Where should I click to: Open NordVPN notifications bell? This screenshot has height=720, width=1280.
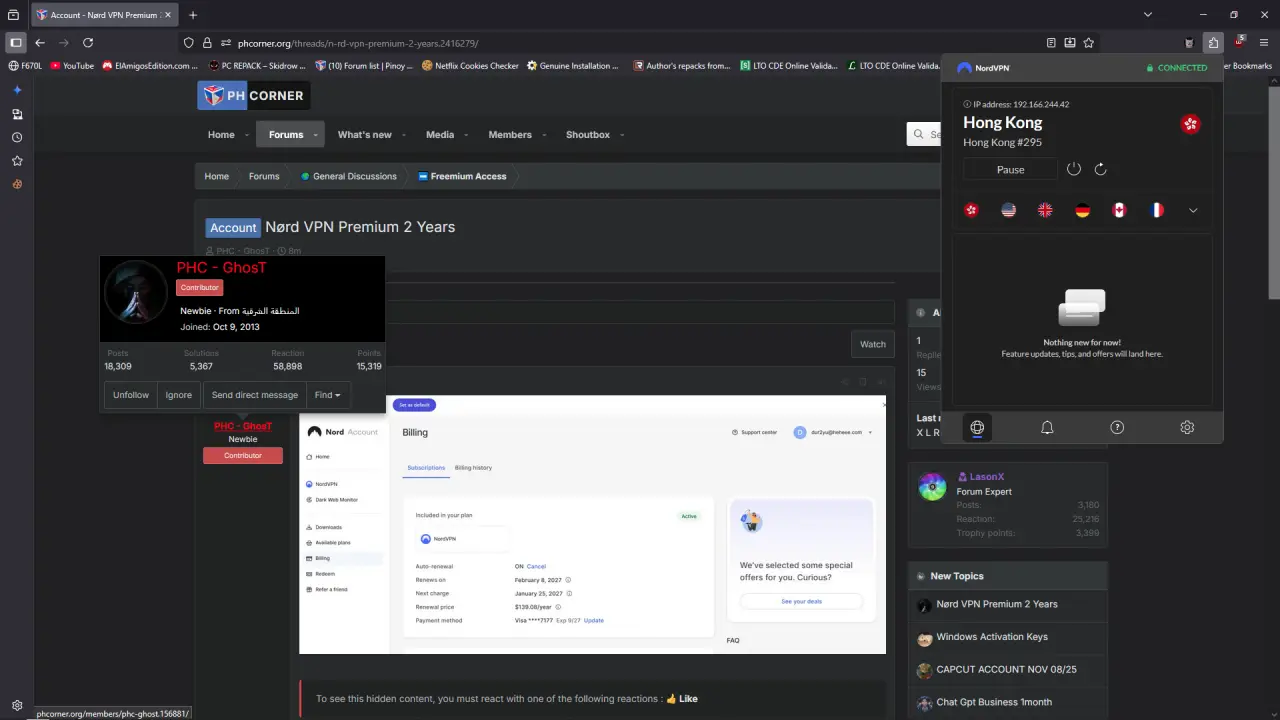click(x=1047, y=427)
